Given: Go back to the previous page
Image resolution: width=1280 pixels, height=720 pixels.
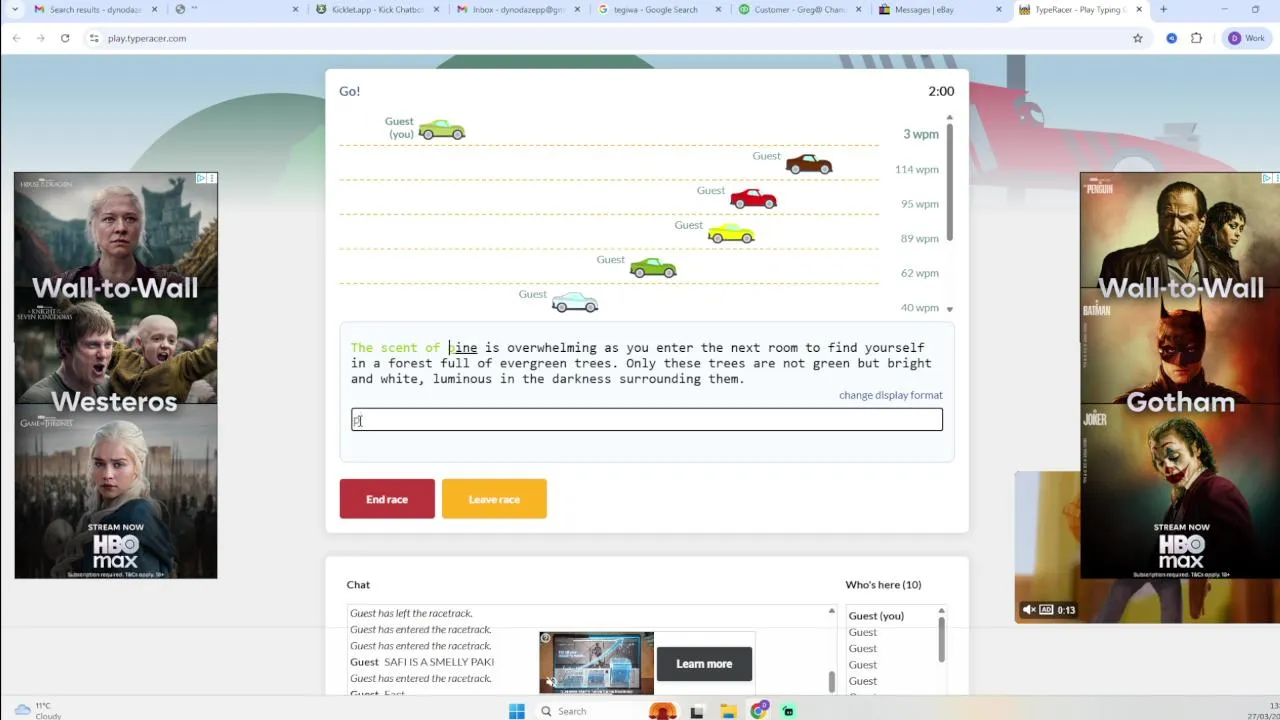Looking at the screenshot, I should coord(16,38).
